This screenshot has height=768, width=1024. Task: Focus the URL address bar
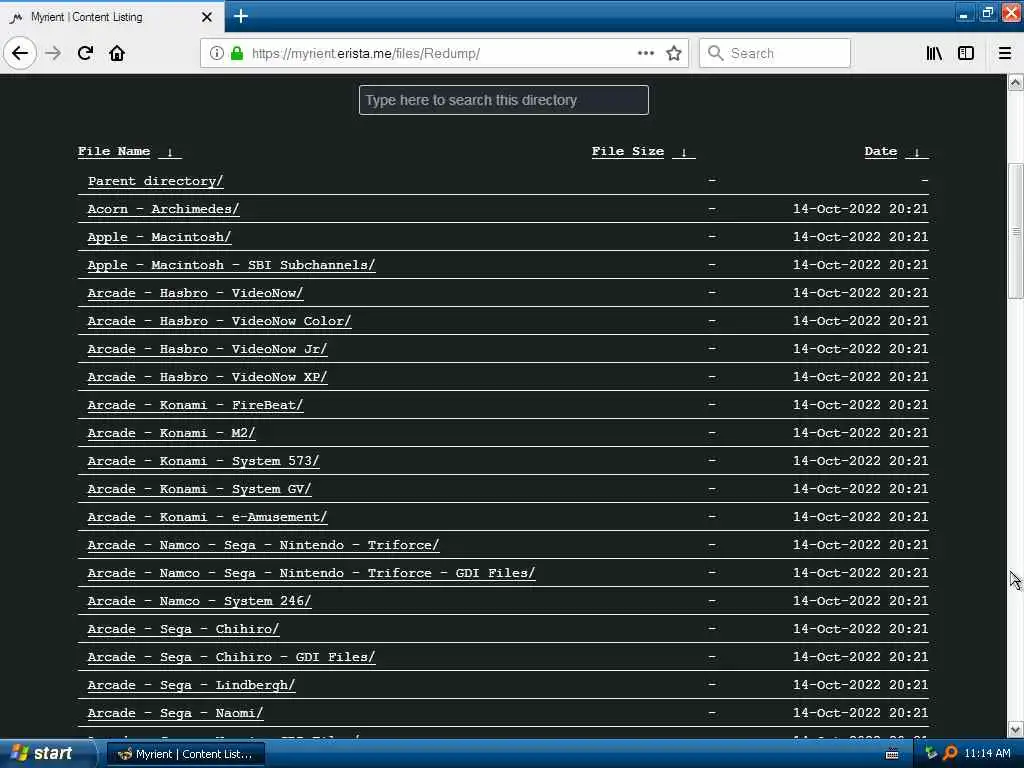[x=444, y=53]
